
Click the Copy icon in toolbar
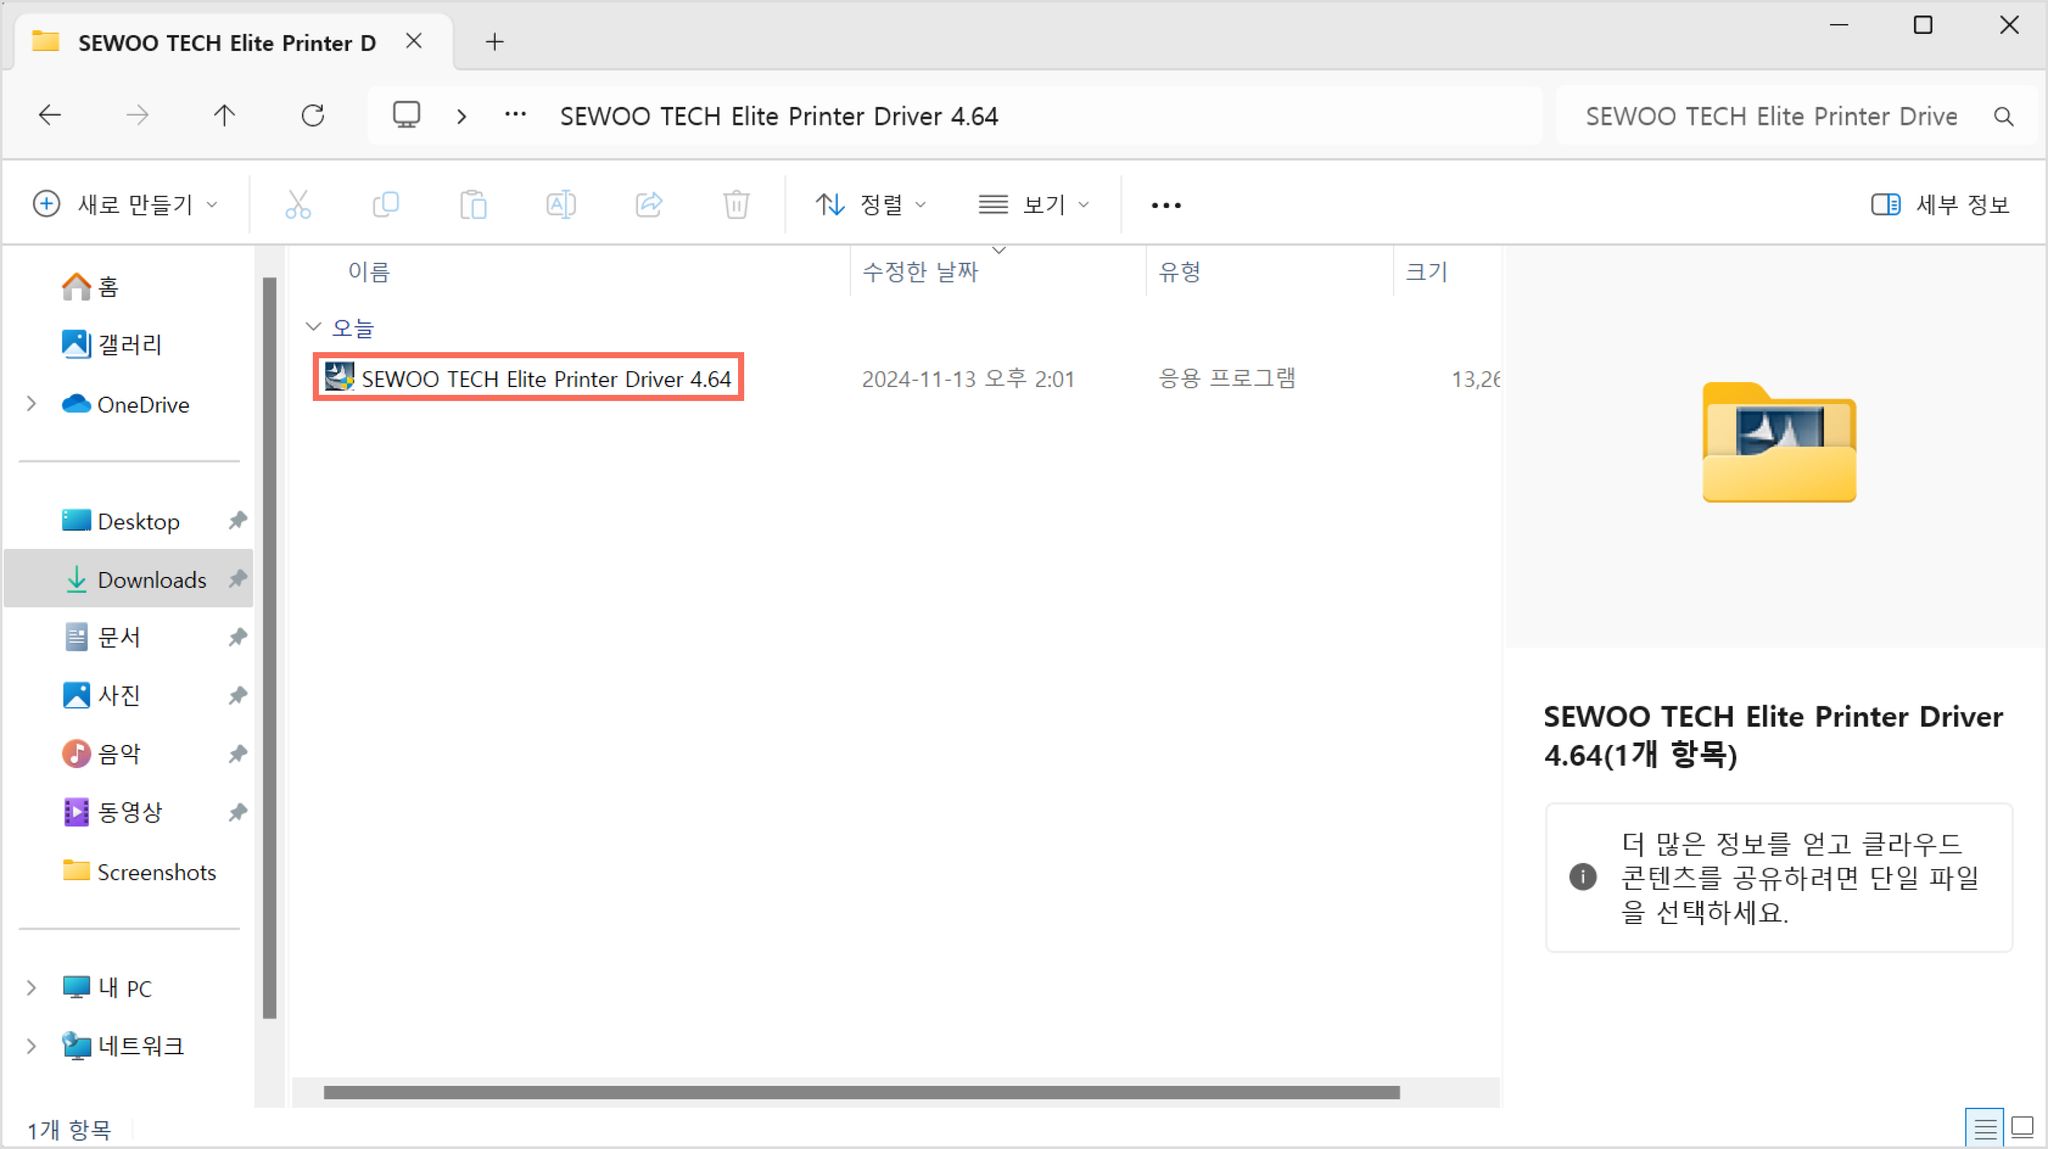point(385,205)
